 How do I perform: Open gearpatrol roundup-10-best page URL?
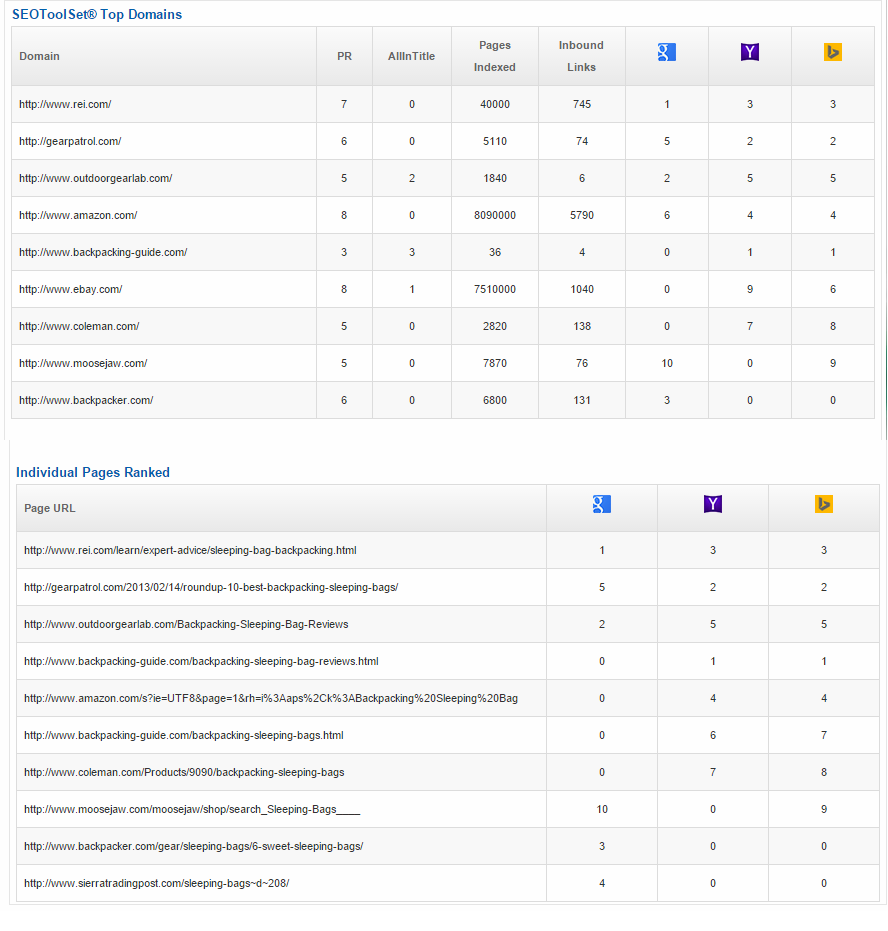211,587
